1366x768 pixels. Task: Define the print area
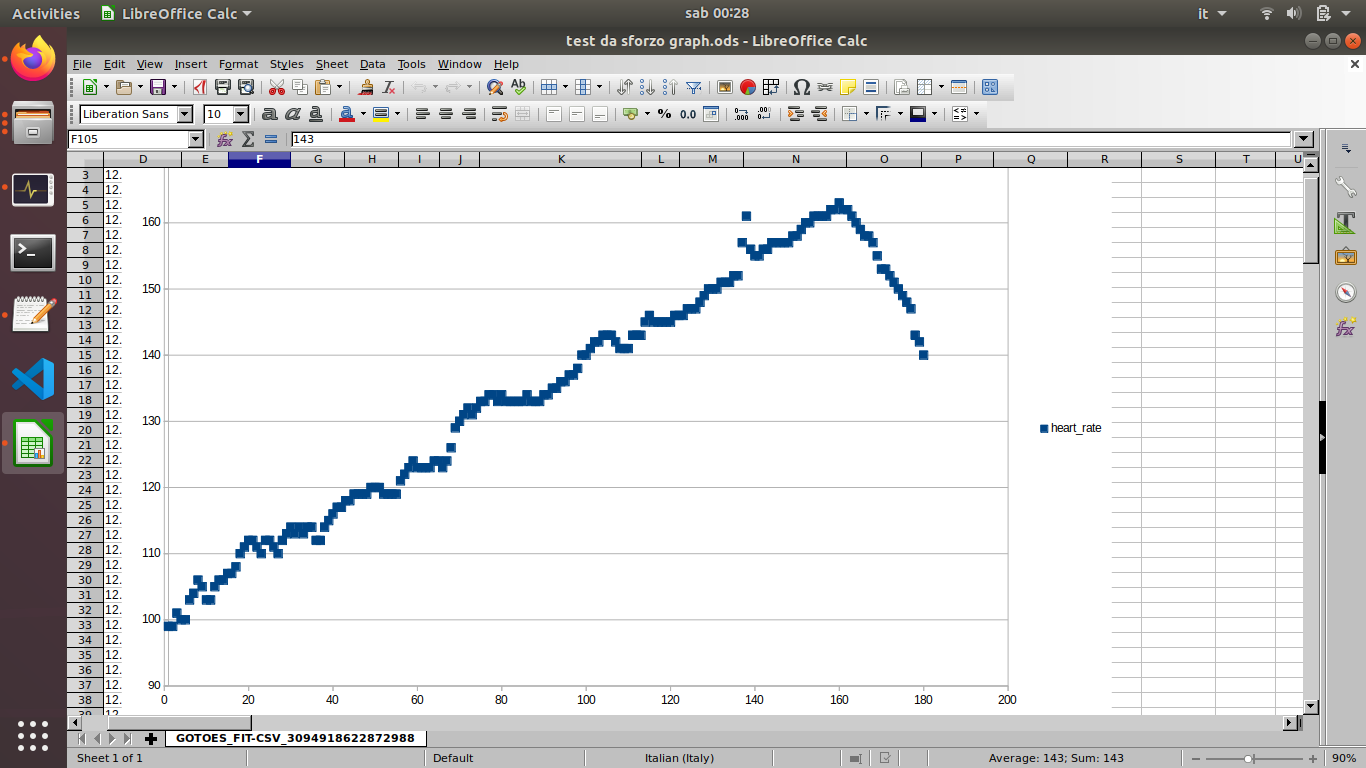point(901,87)
